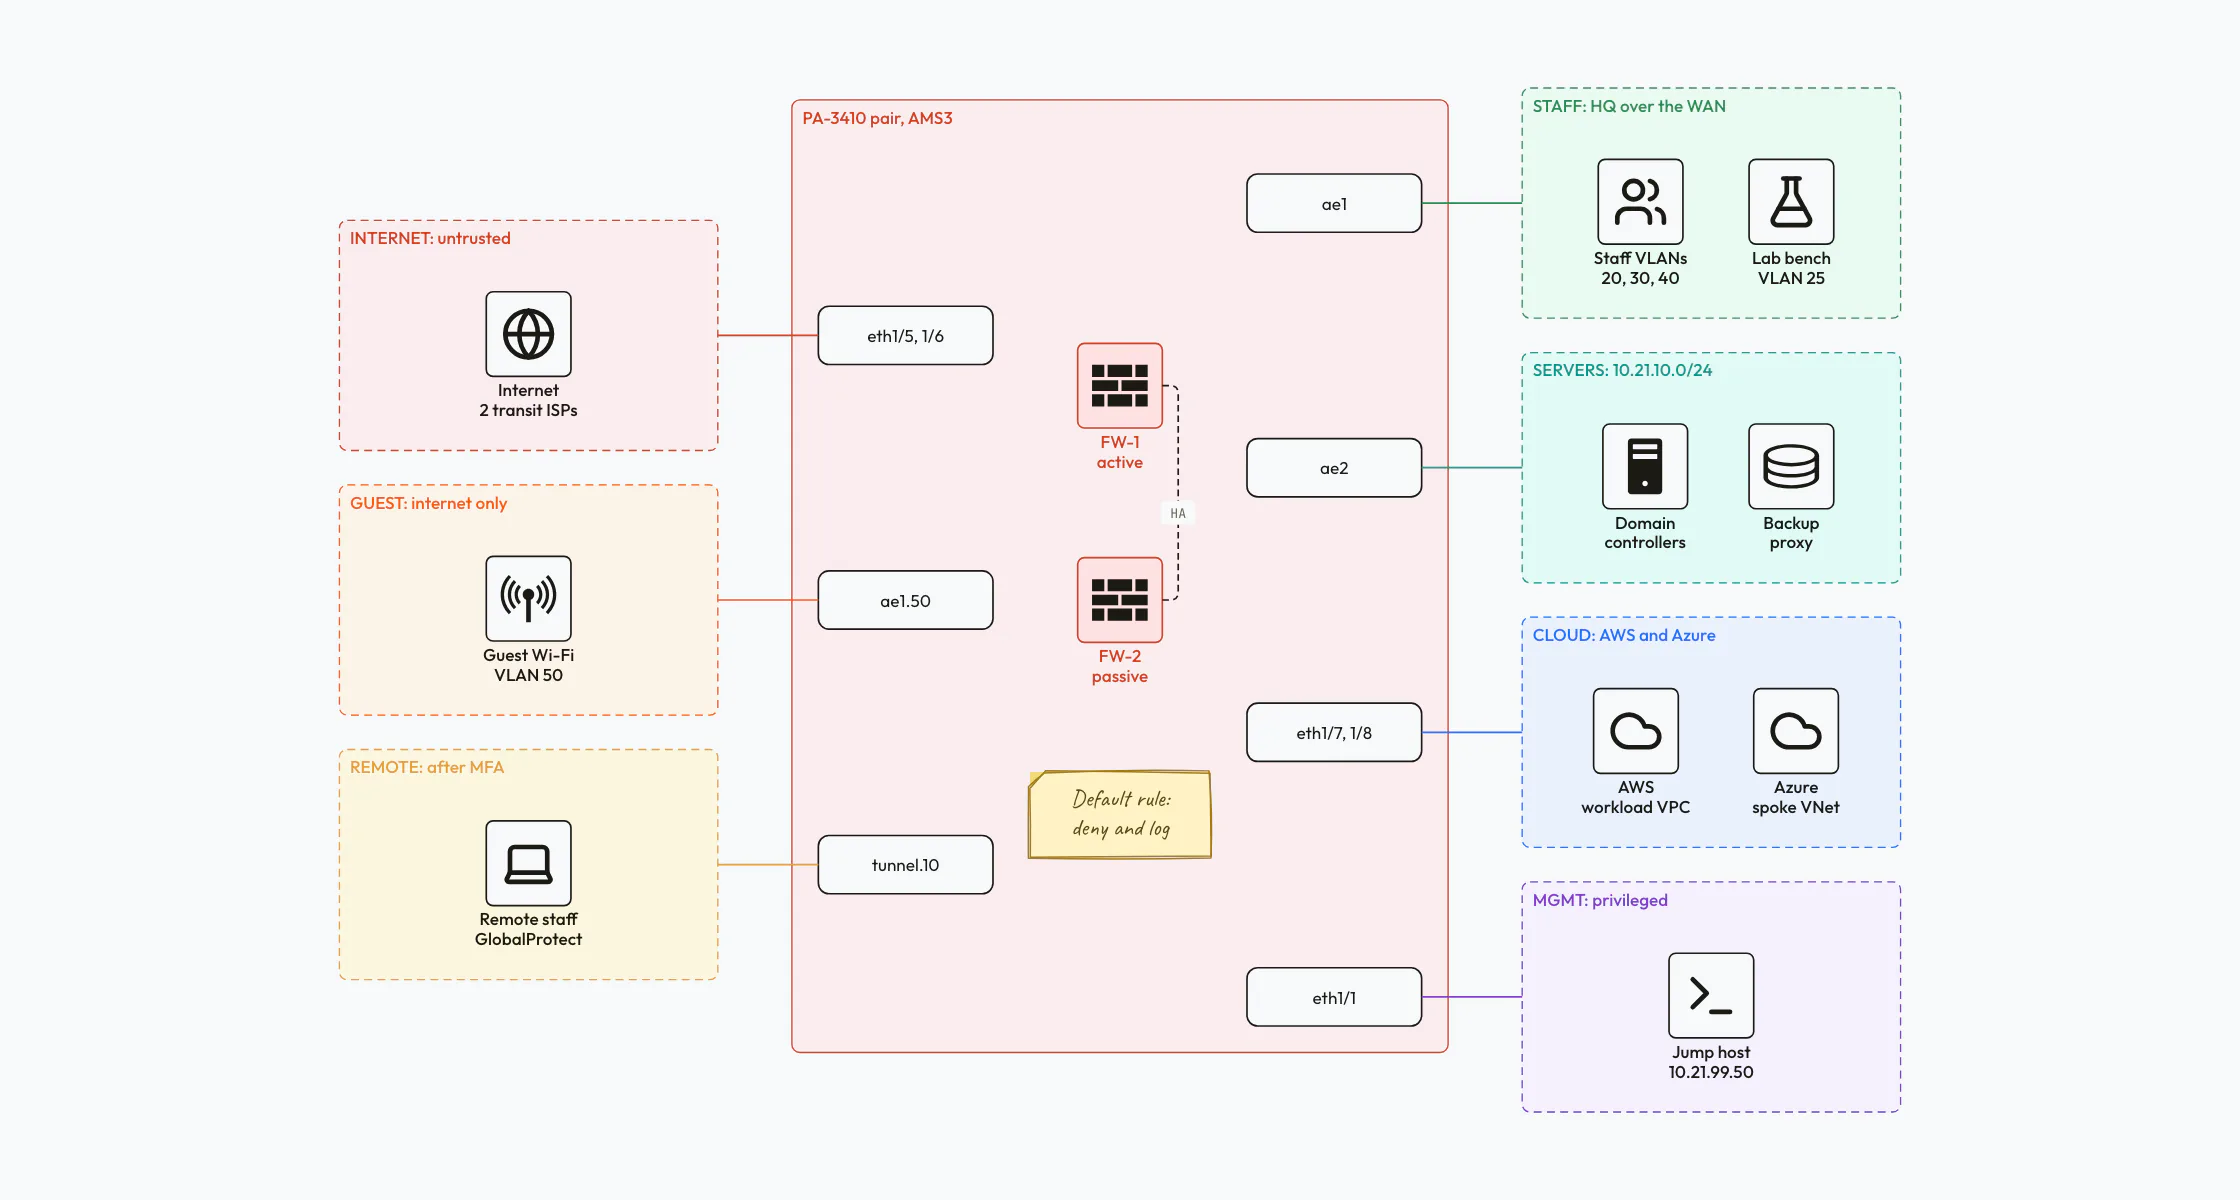Screen dimensions: 2240x1200
Task: Click the eth1/7, 1/8 interface box
Action: pos(1334,733)
